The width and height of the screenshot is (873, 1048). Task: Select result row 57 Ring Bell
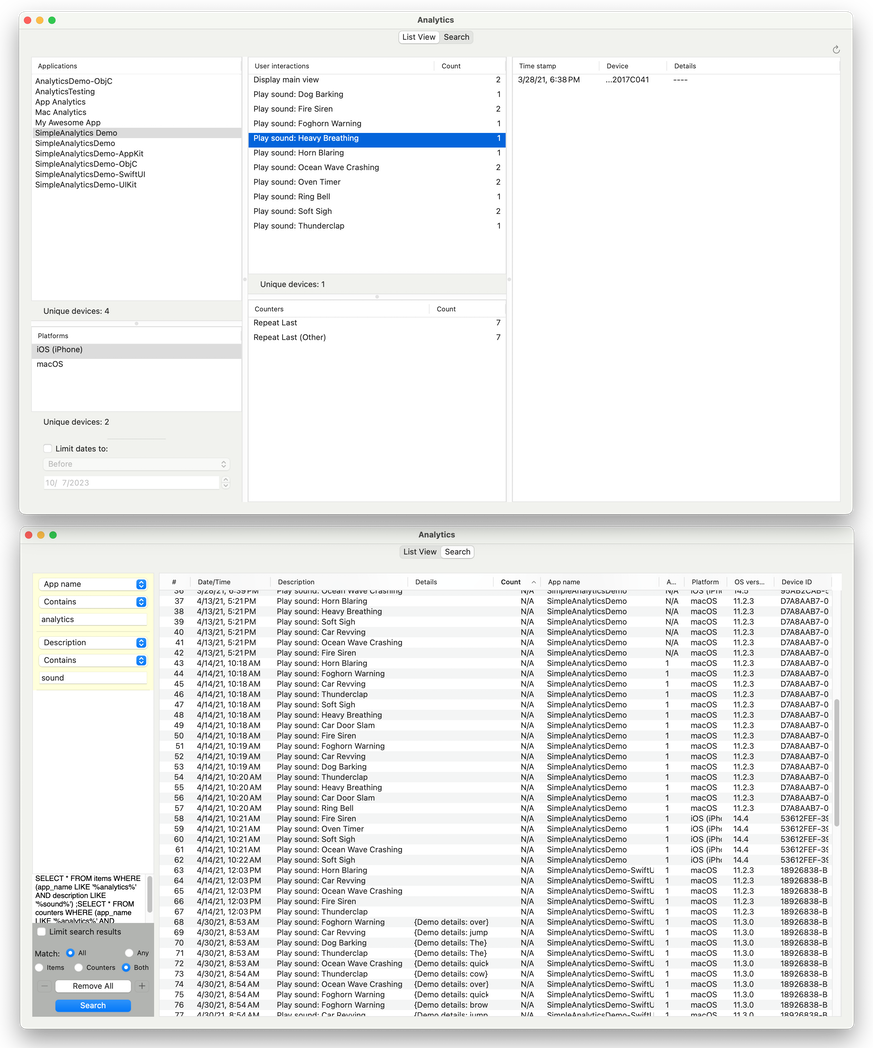pyautogui.click(x=498, y=808)
